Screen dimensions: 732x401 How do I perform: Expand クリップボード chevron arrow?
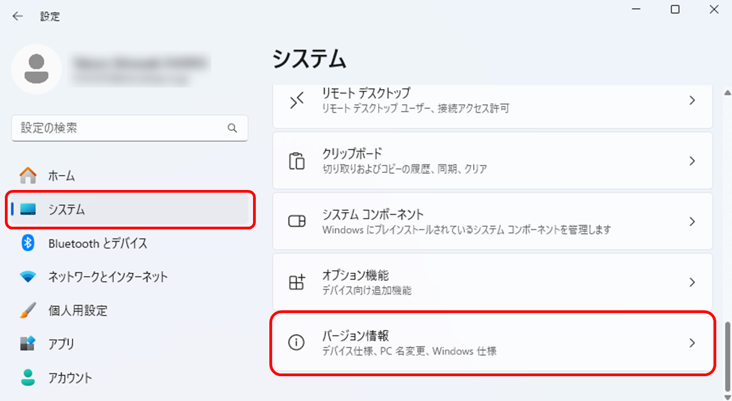tap(692, 161)
